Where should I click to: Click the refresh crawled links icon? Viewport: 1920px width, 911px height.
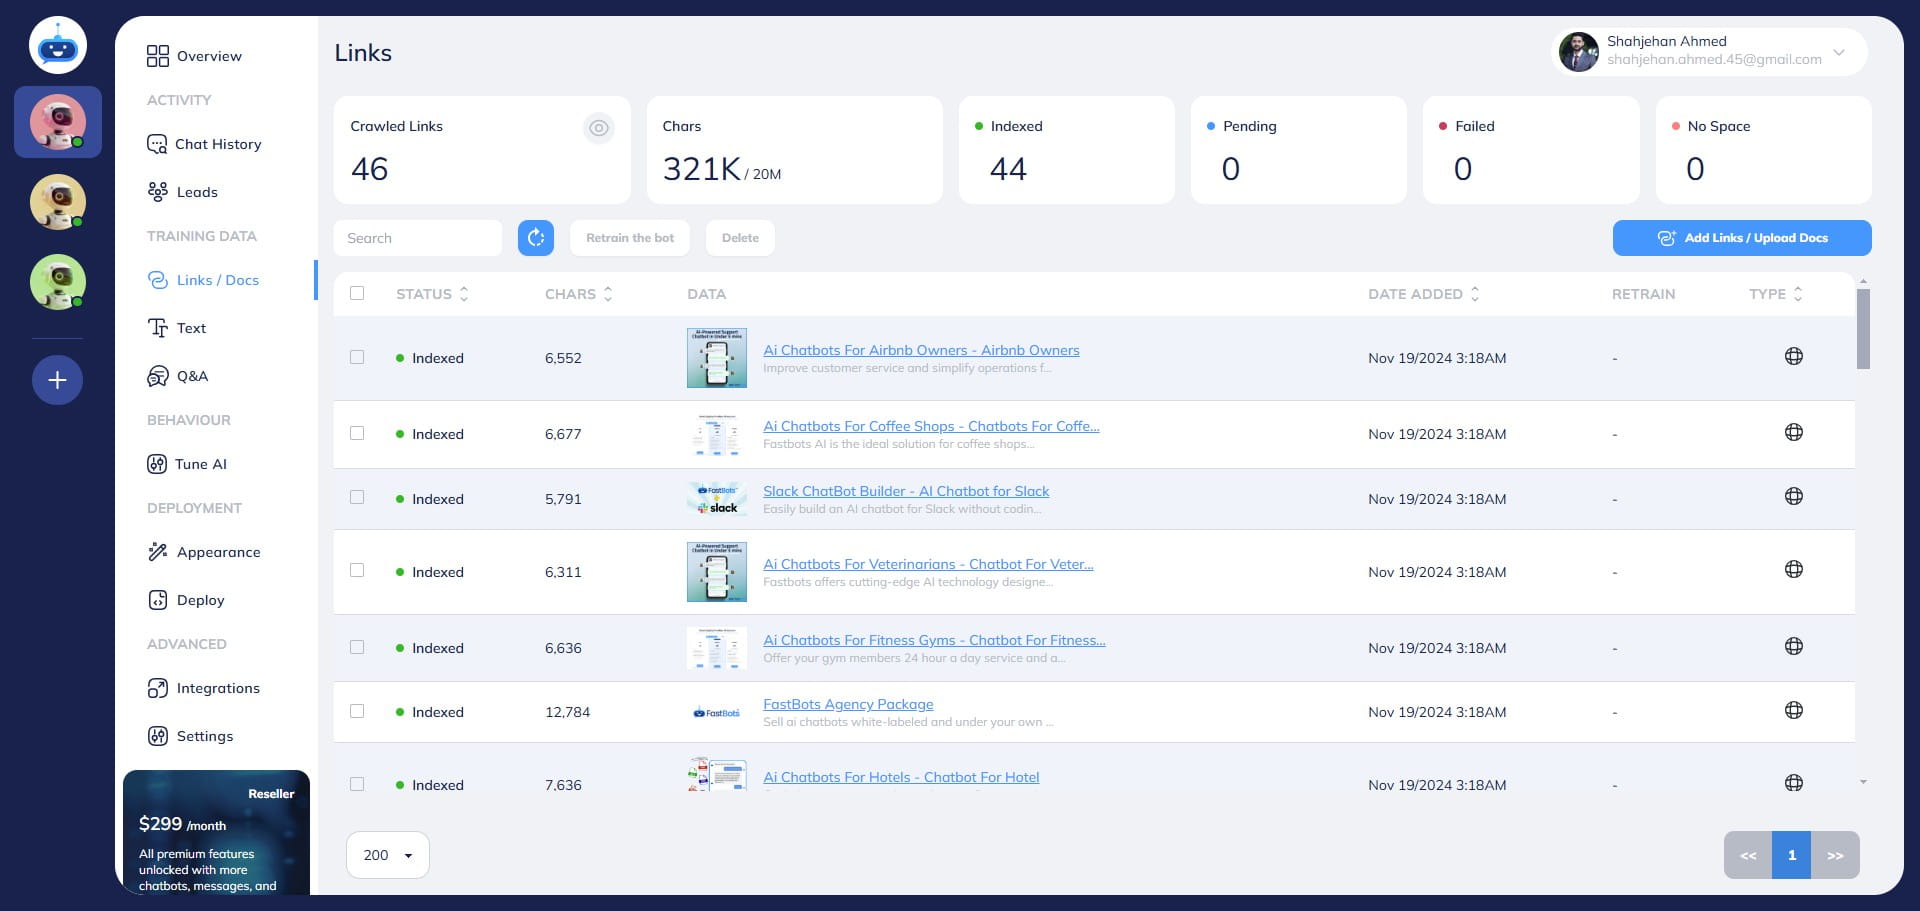click(x=536, y=237)
